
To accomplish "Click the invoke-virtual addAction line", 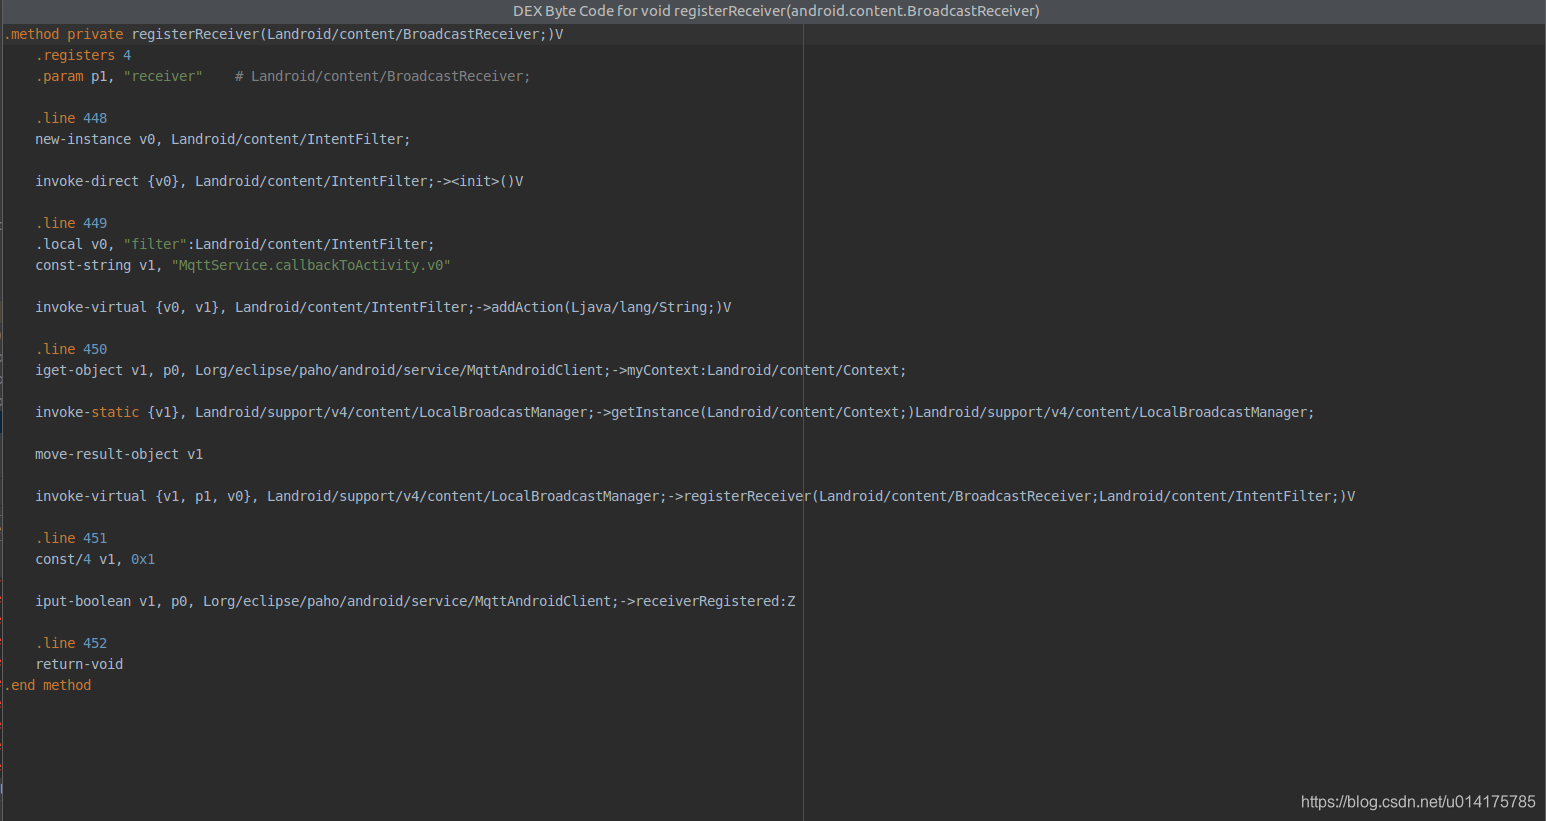I will [383, 307].
